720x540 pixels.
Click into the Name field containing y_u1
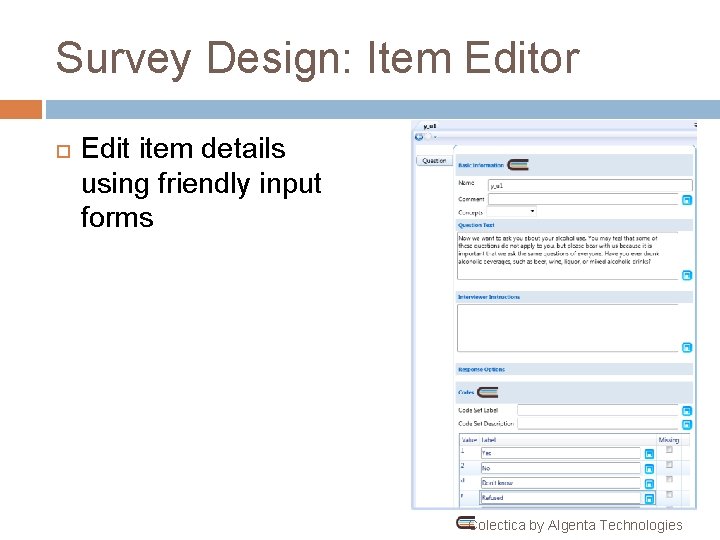pyautogui.click(x=590, y=186)
